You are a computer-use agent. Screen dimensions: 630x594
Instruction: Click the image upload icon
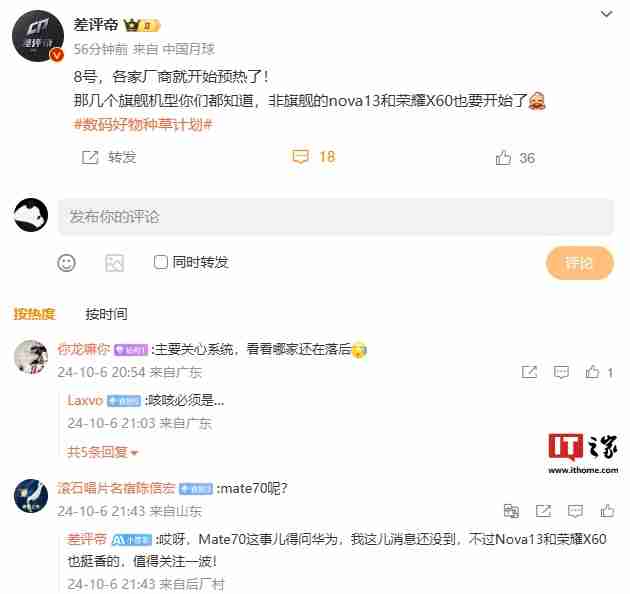pyautogui.click(x=115, y=263)
